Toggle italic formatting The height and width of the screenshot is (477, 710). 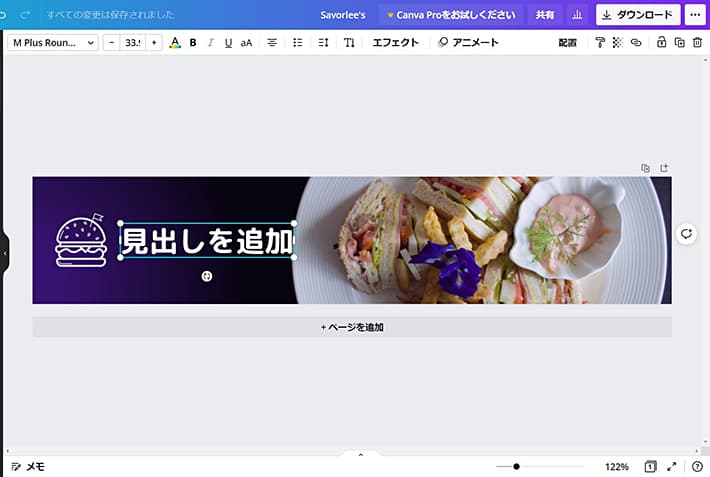point(211,43)
